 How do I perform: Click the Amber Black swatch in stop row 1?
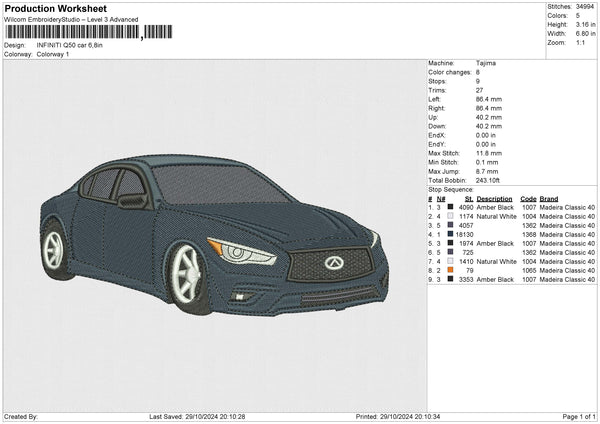450,207
